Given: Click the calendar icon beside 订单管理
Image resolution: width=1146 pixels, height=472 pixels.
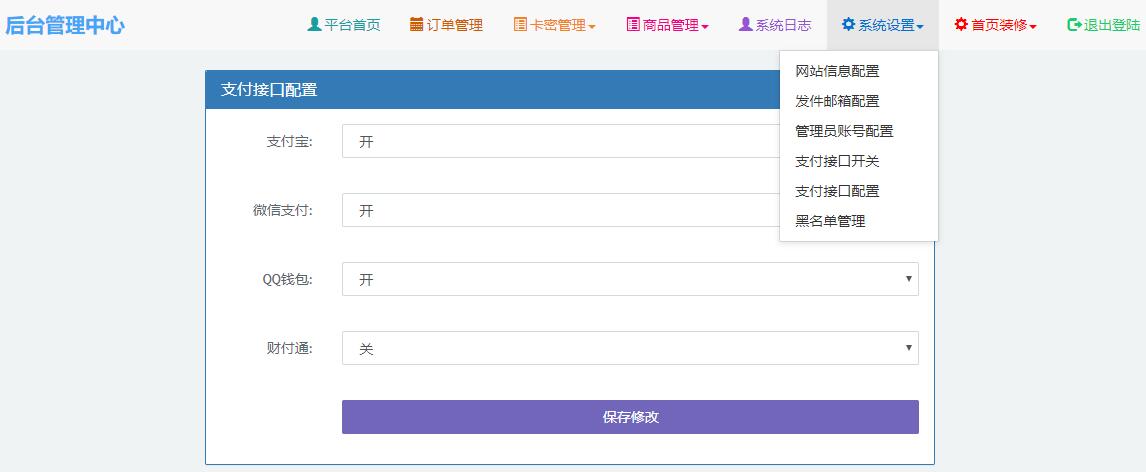Looking at the screenshot, I should point(417,24).
